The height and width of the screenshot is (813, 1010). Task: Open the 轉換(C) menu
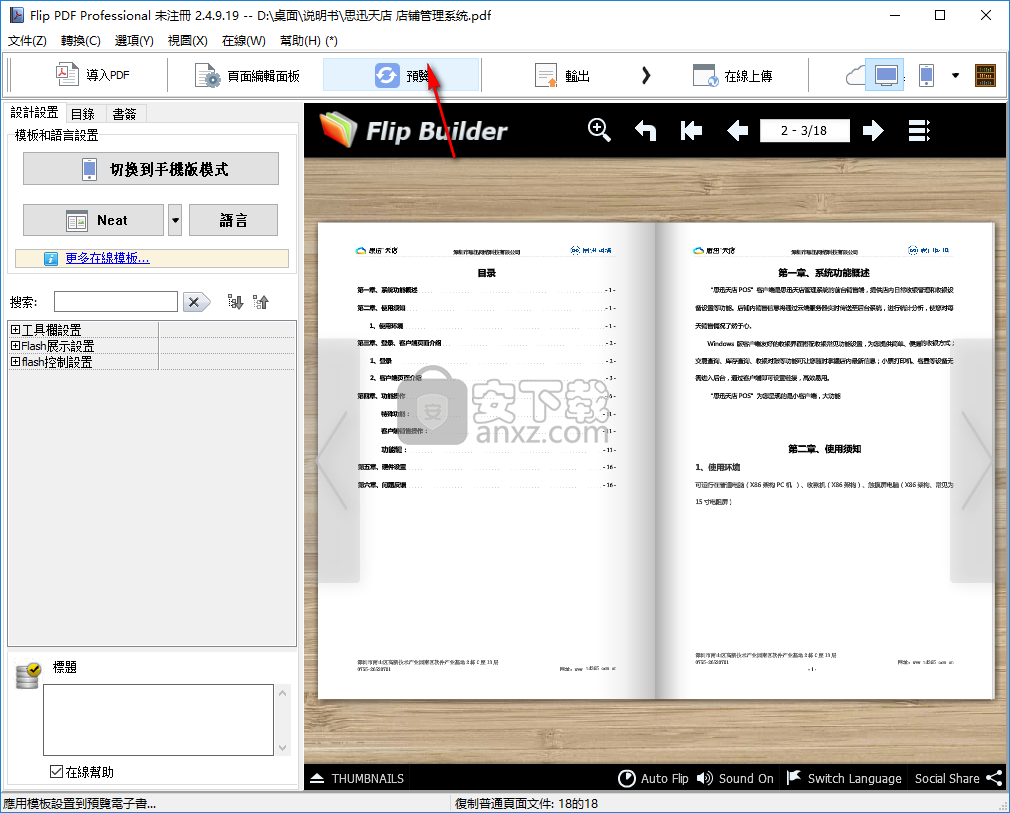click(x=81, y=41)
